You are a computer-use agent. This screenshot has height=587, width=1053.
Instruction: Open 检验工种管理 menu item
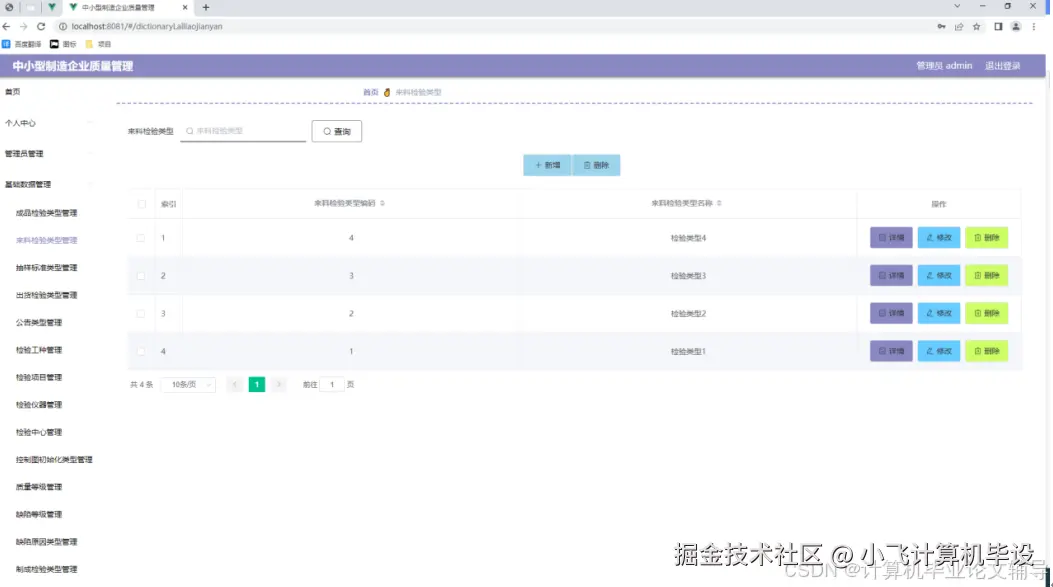pyautogui.click(x=39, y=350)
